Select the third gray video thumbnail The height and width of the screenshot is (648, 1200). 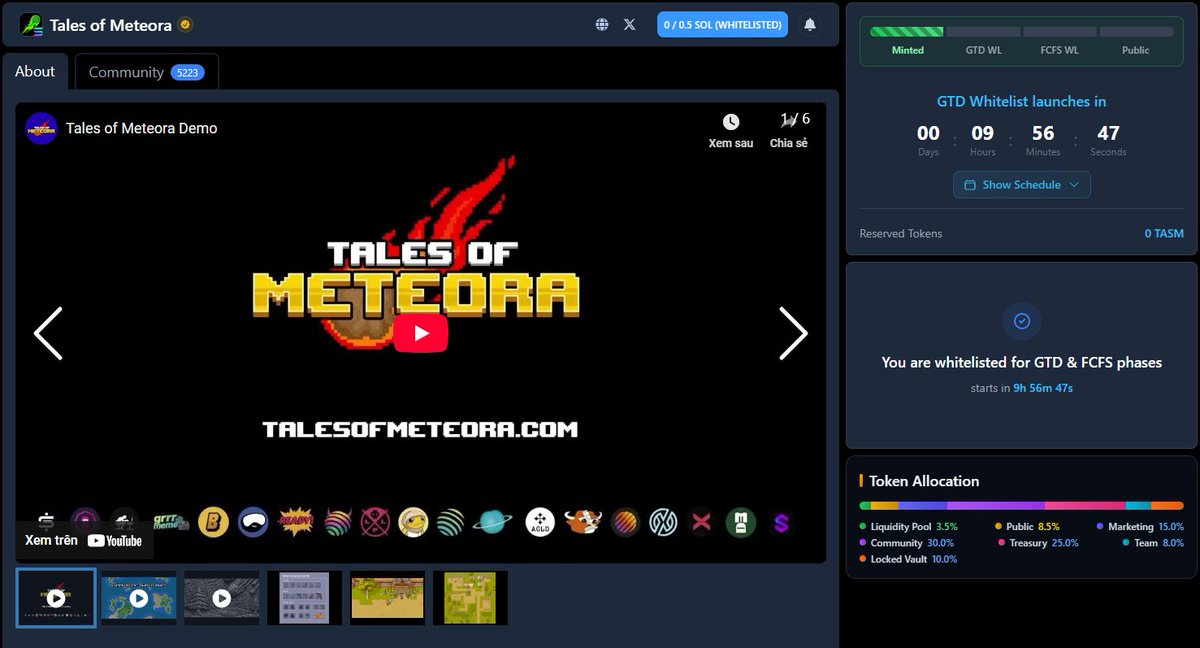(x=222, y=598)
